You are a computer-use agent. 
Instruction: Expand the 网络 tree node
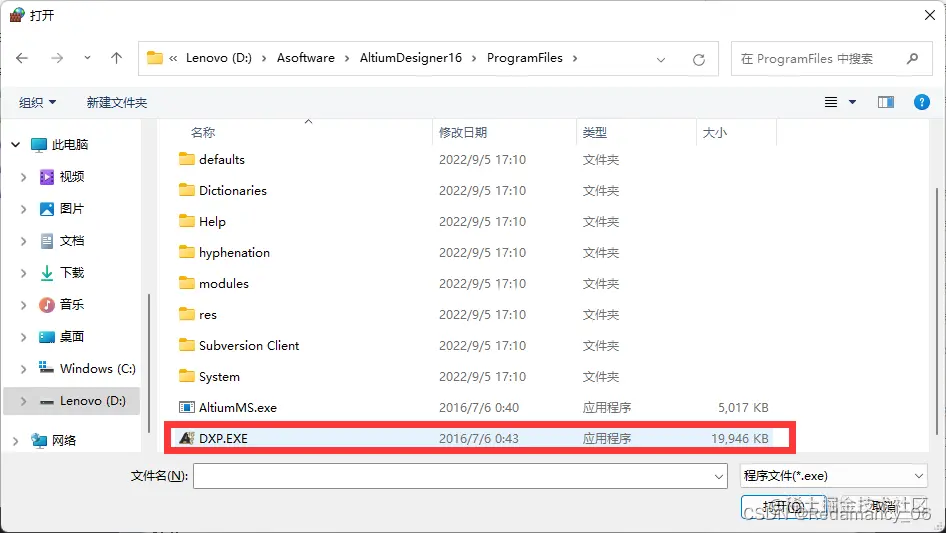(16, 441)
